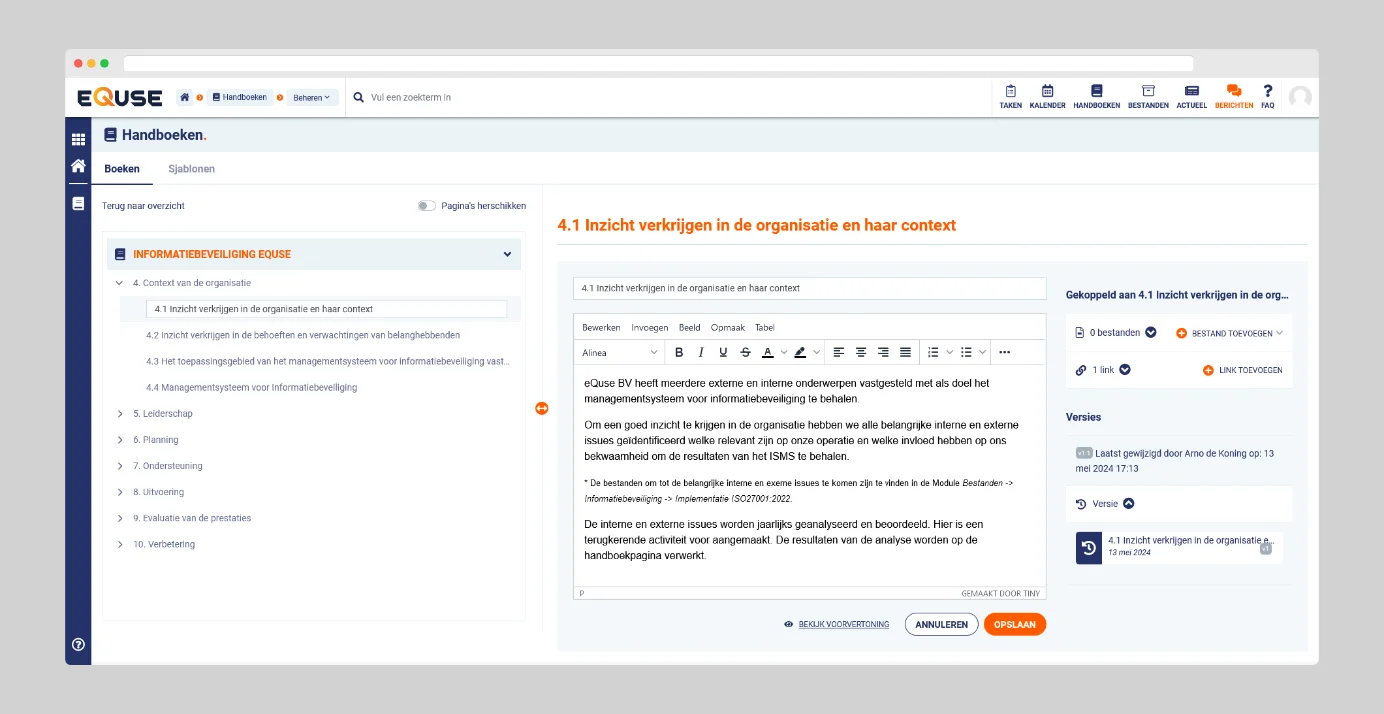Open the Taken icon in top navigation
Viewport: 1384px width, 714px height.
(1010, 96)
